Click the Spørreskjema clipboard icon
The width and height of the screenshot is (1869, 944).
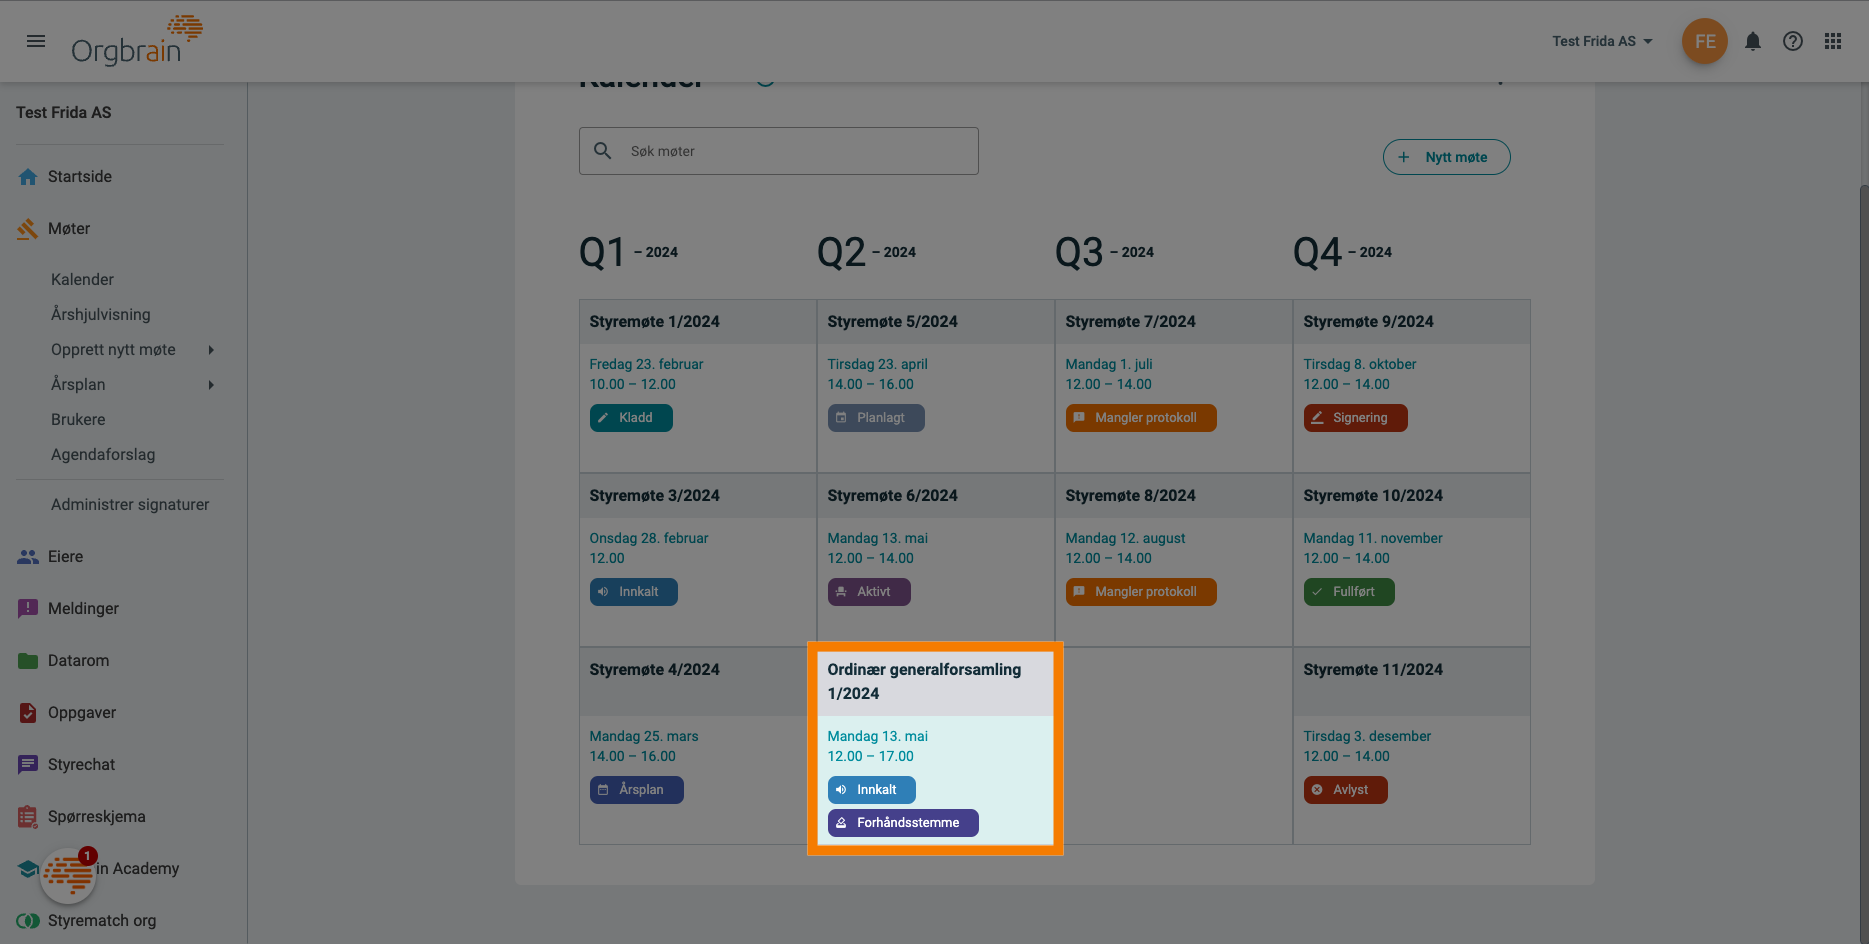(x=28, y=817)
